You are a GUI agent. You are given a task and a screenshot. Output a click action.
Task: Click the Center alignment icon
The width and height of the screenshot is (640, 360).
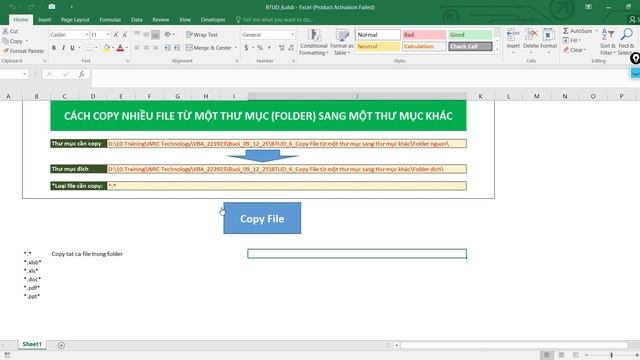pyautogui.click(x=146, y=48)
